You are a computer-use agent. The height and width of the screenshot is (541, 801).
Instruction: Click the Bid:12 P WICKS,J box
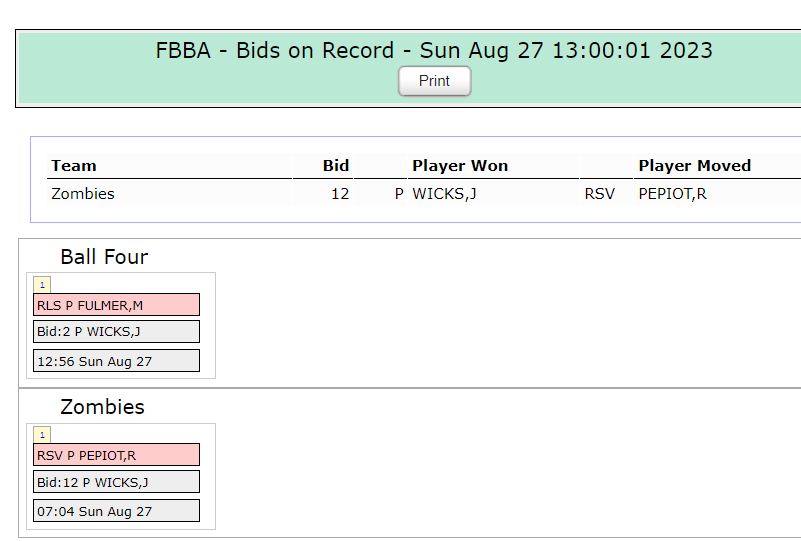[x=116, y=482]
